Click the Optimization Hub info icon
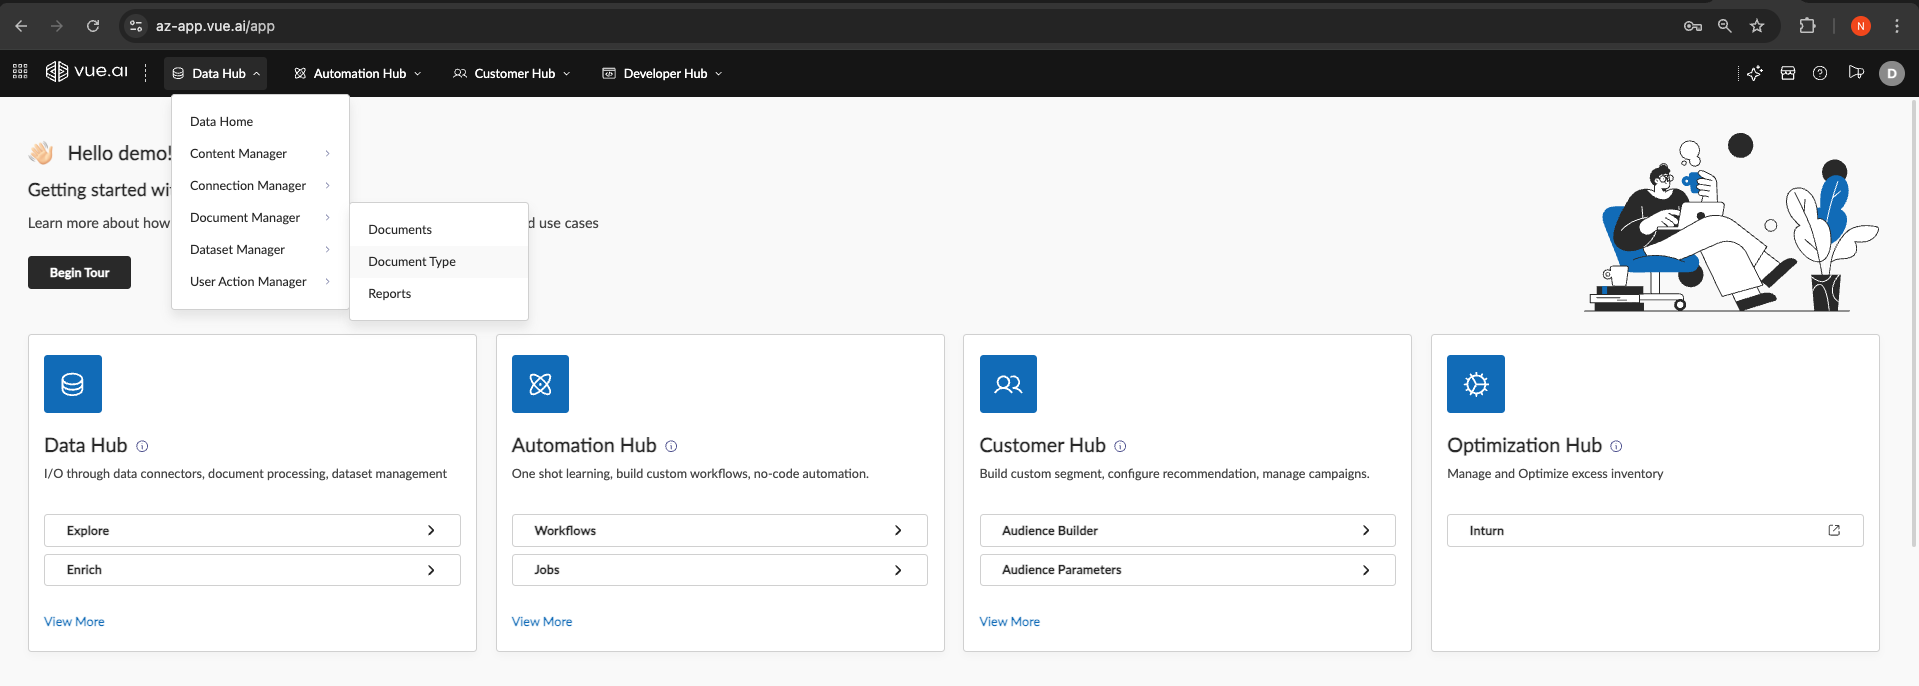Viewport: 1919px width, 686px height. point(1616,447)
